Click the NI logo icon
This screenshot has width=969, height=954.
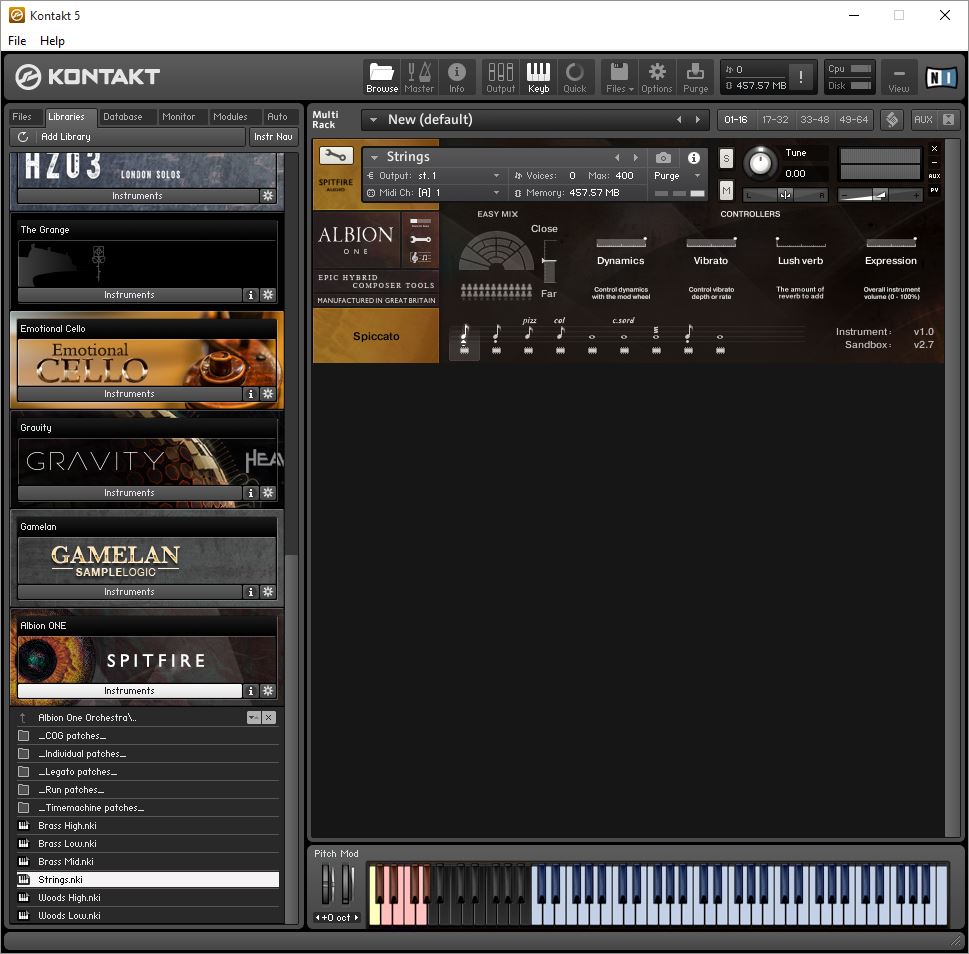(941, 77)
